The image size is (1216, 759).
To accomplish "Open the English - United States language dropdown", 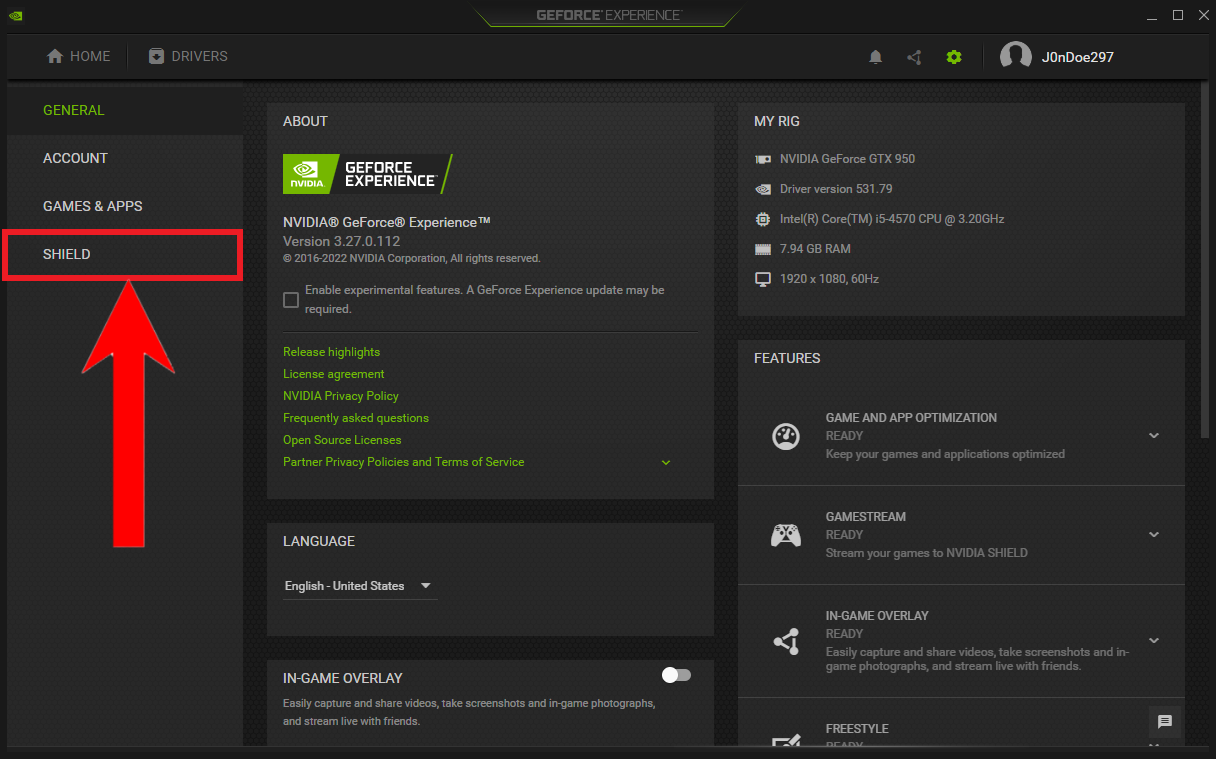I will 360,586.
